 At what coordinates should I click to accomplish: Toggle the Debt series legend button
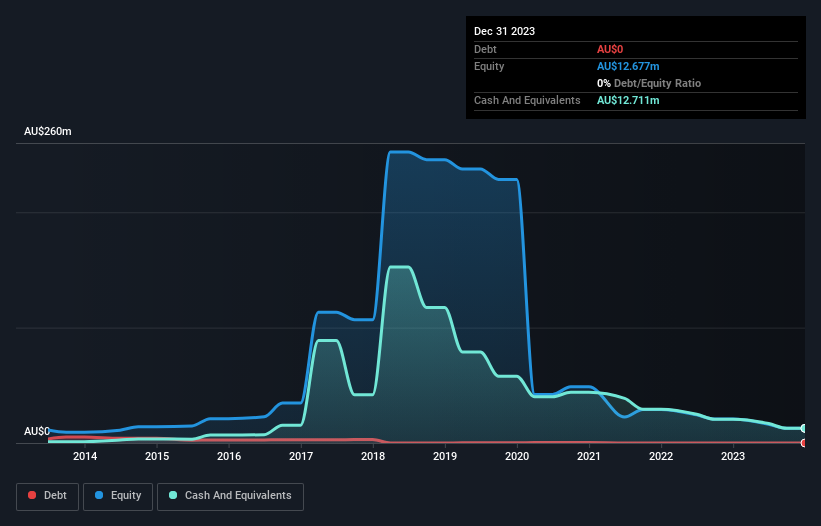click(x=48, y=496)
